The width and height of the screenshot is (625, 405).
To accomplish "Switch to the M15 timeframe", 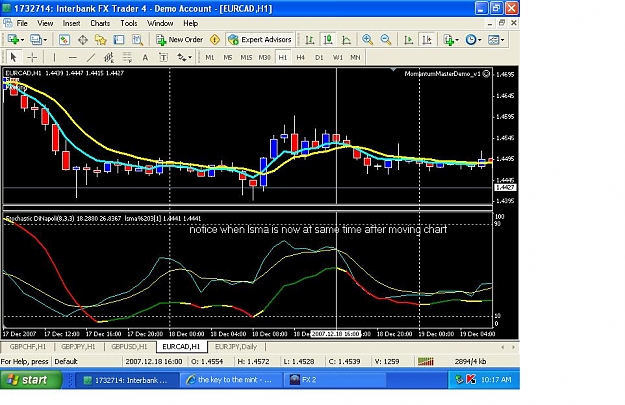I will (x=246, y=57).
